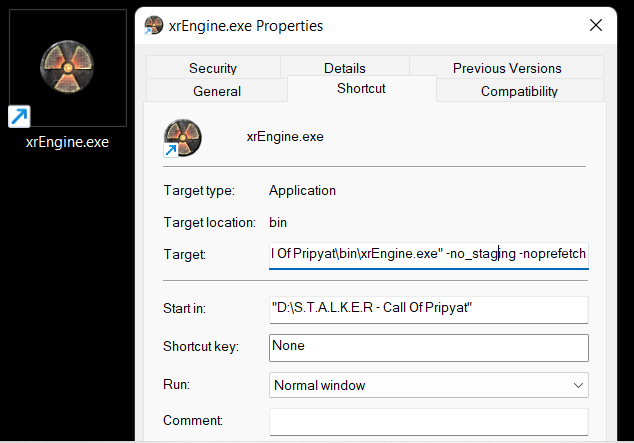Expand the Run combo box arrow
The width and height of the screenshot is (634, 443).
tap(577, 385)
